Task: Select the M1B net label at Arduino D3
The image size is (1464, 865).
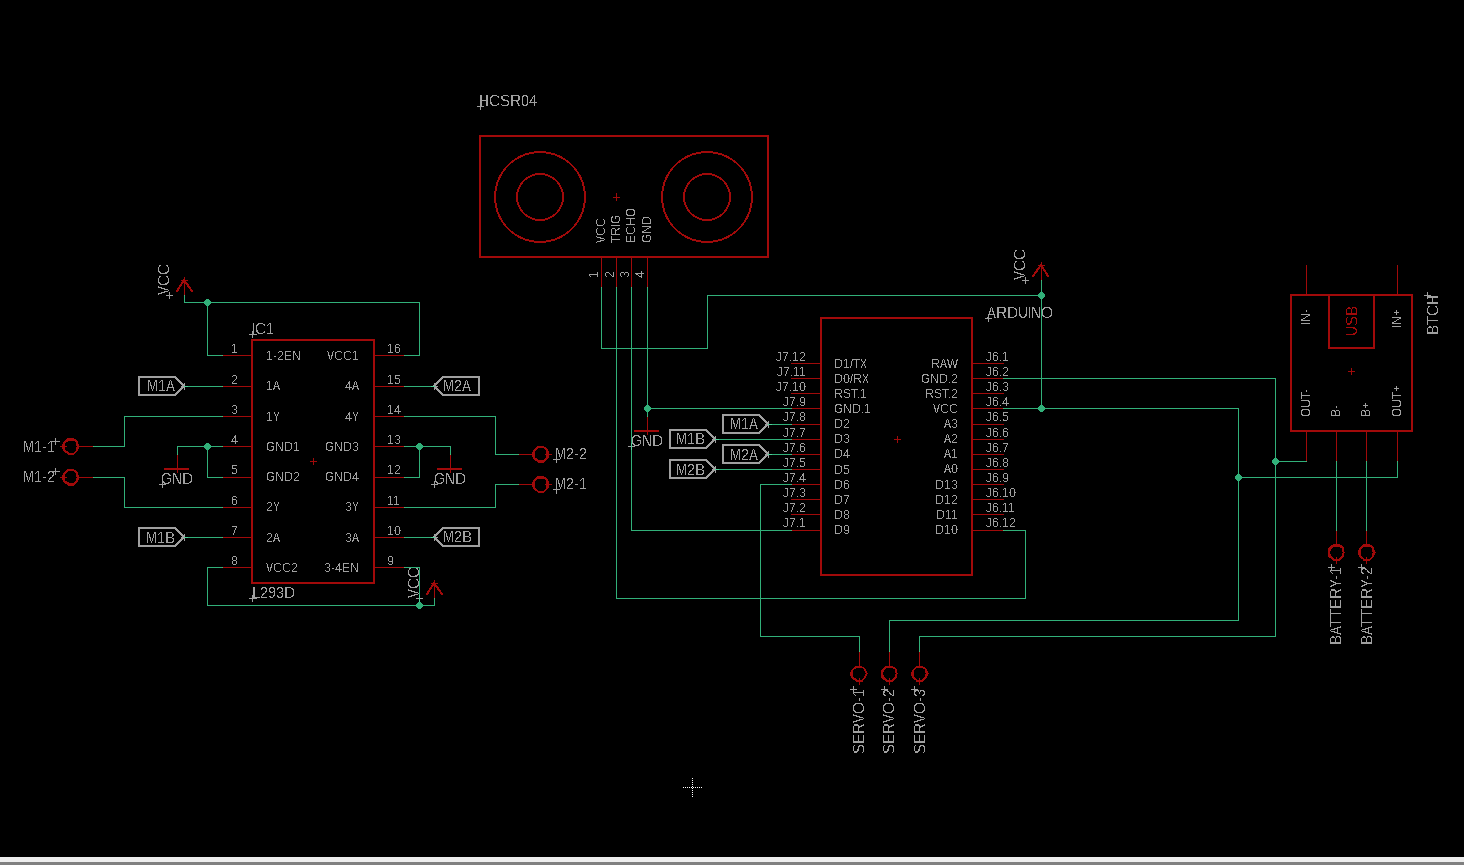Action: tap(692, 439)
